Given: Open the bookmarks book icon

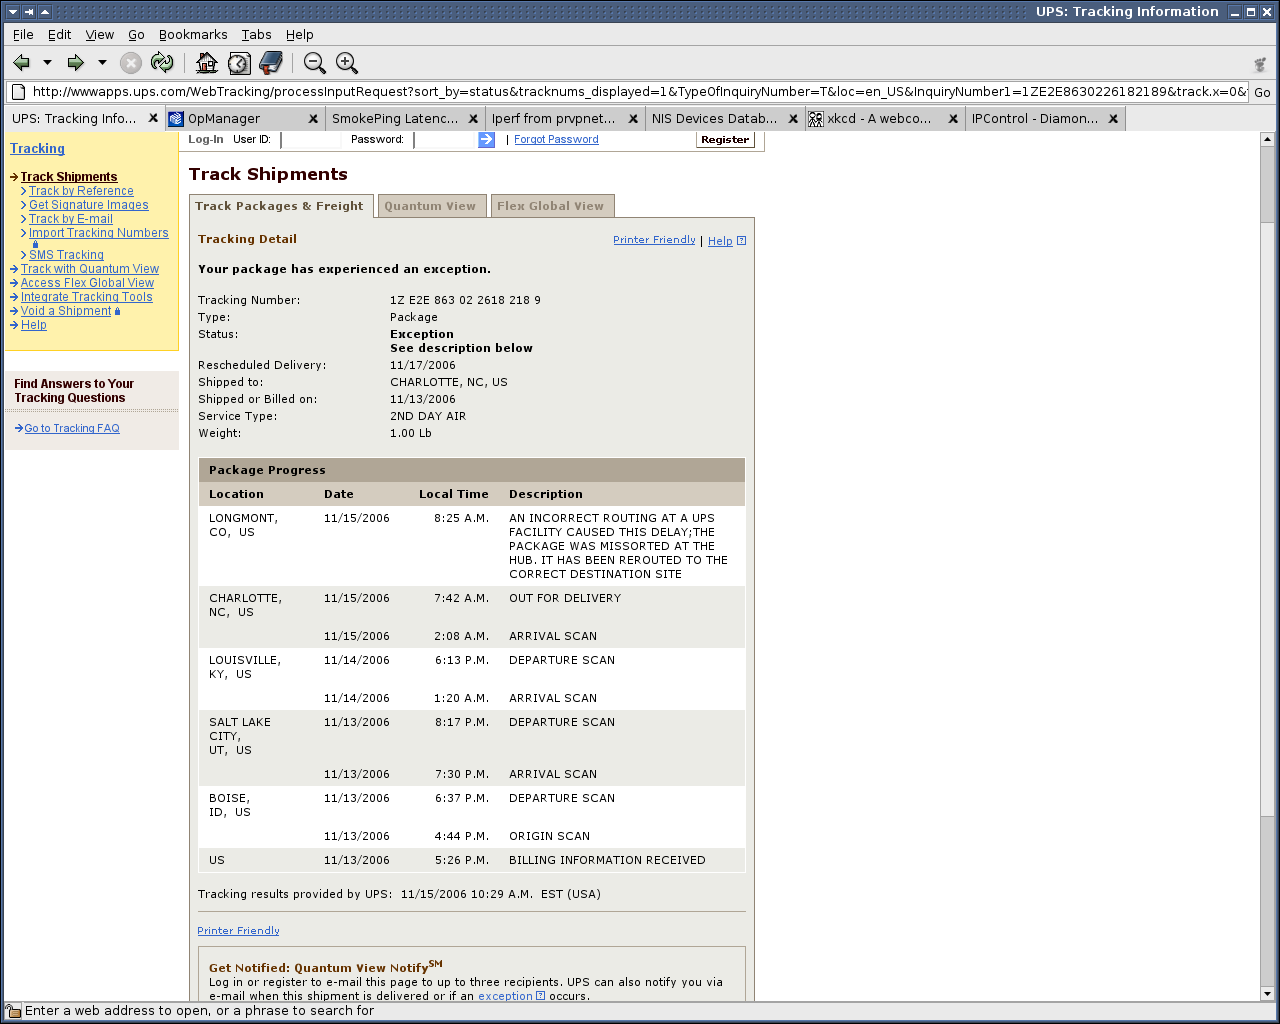Looking at the screenshot, I should tap(271, 63).
